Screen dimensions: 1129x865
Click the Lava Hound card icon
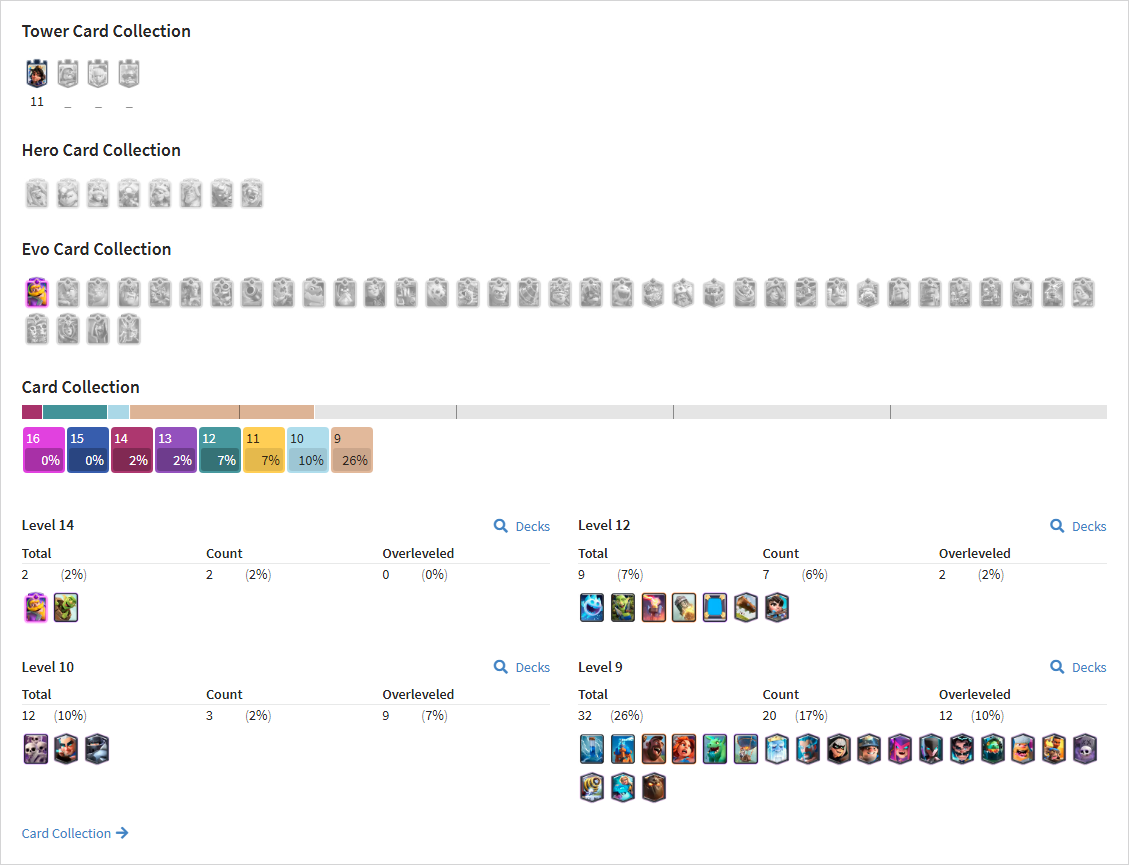click(x=654, y=787)
